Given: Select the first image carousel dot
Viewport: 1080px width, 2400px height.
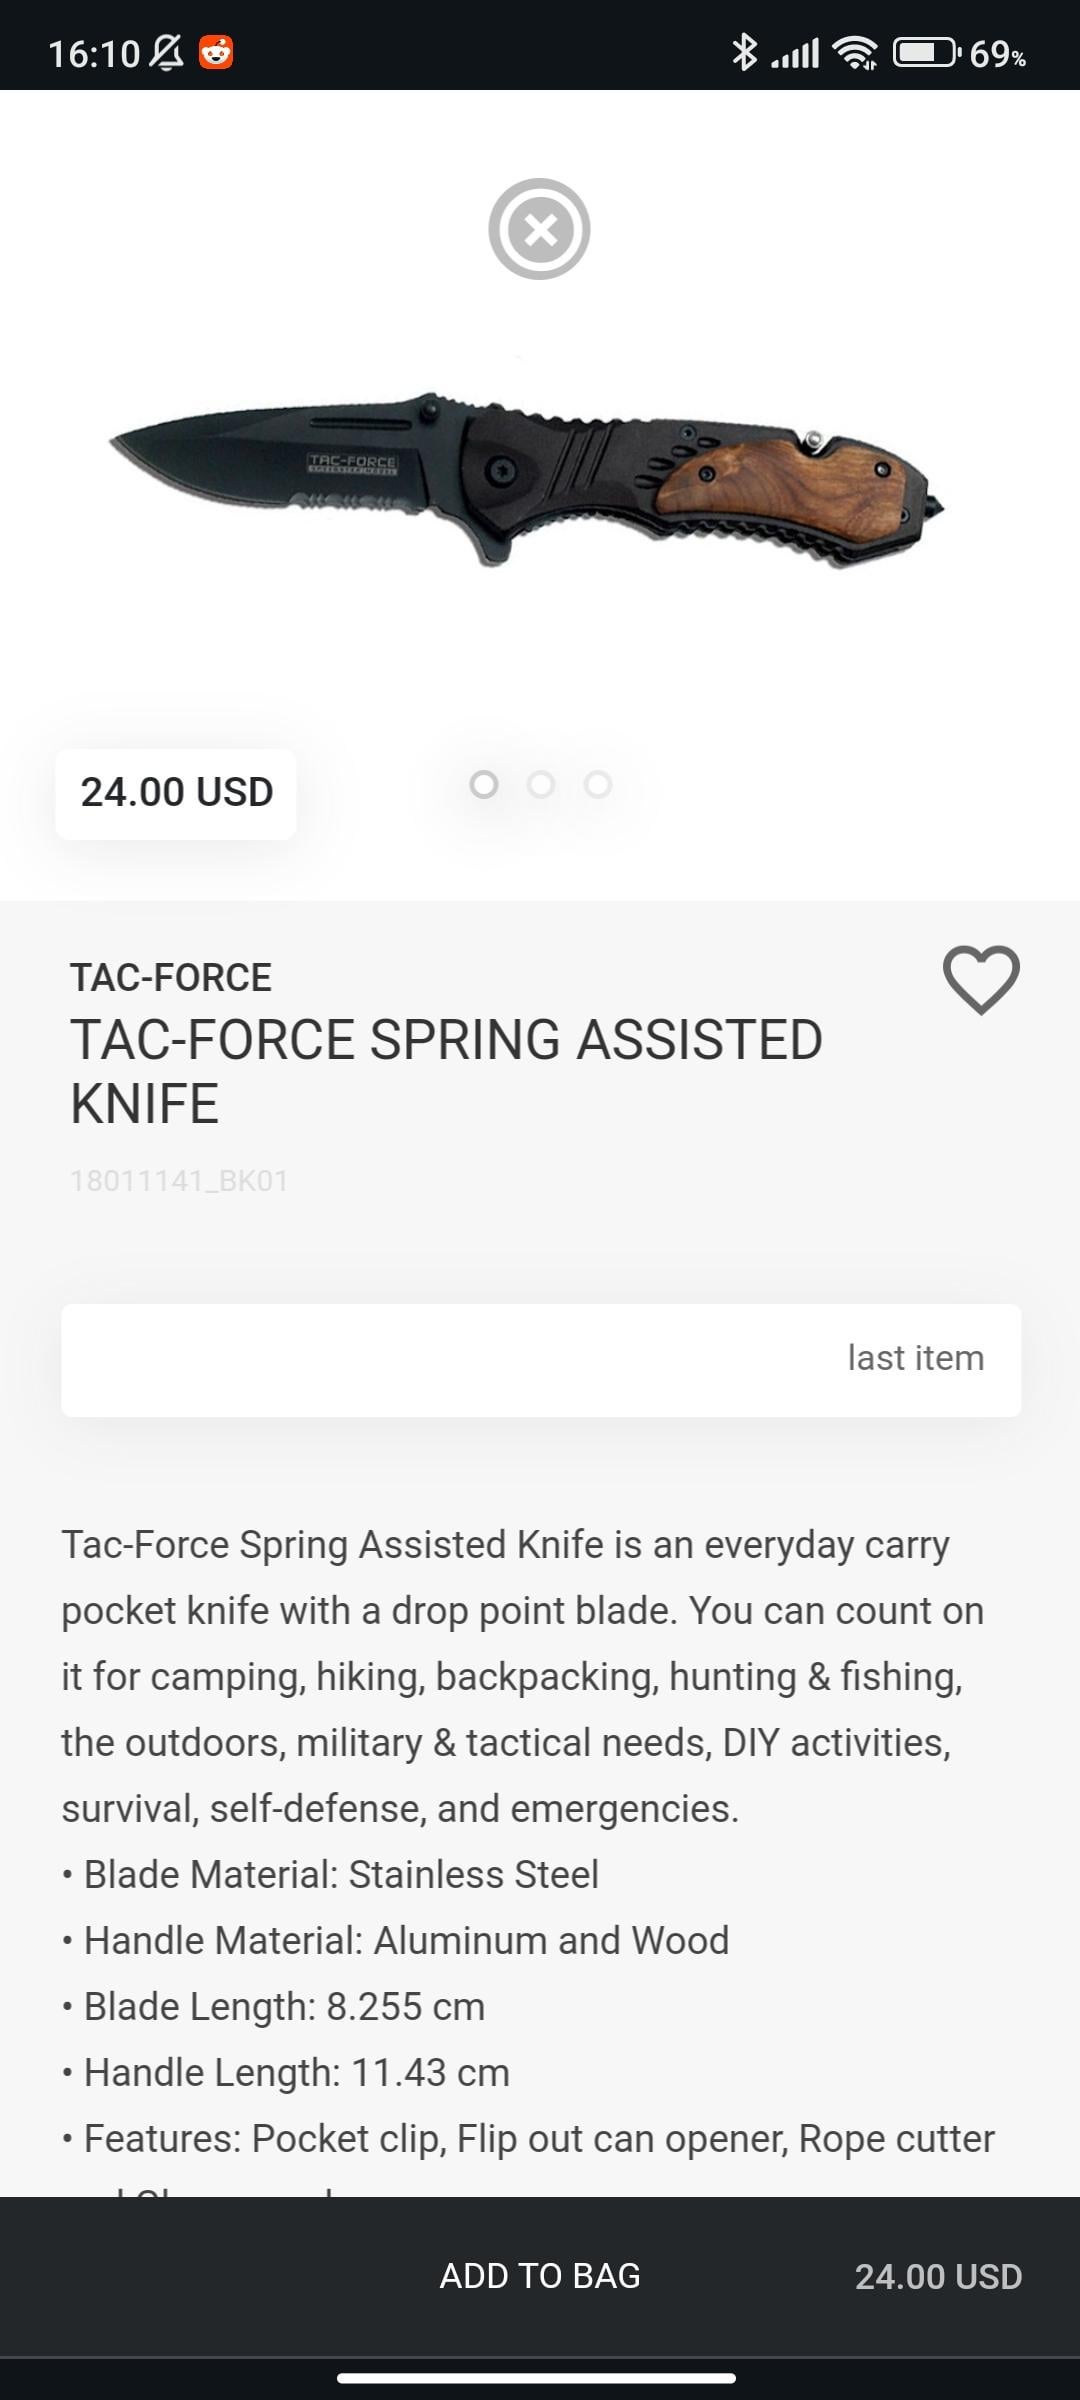Looking at the screenshot, I should pyautogui.click(x=484, y=785).
